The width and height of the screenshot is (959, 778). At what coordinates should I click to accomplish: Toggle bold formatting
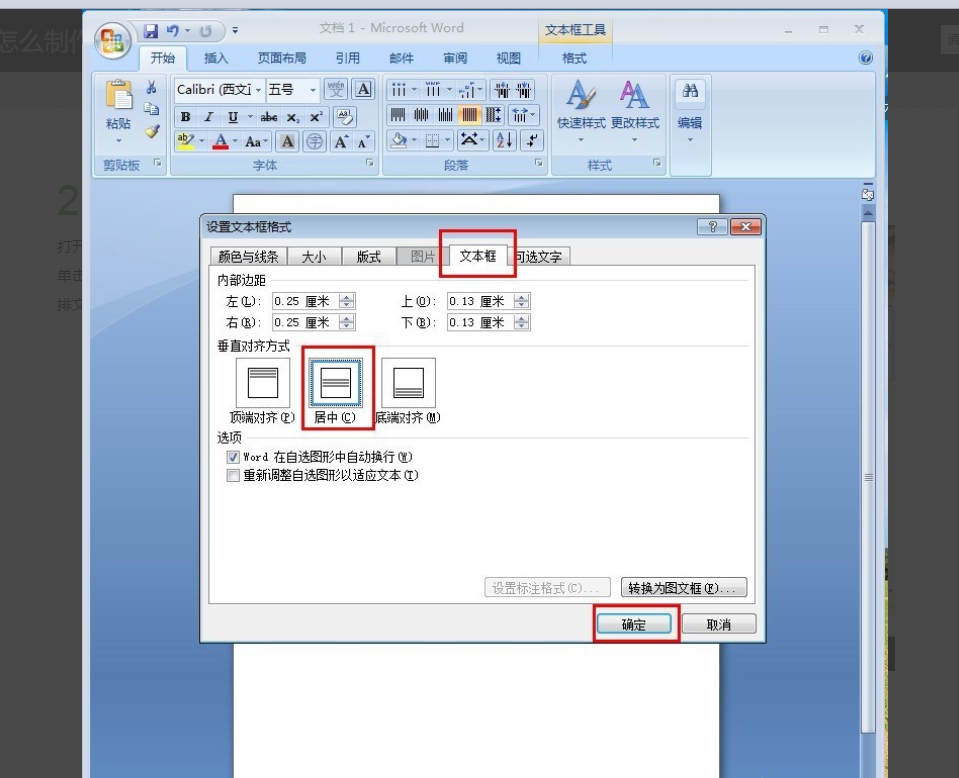(186, 117)
